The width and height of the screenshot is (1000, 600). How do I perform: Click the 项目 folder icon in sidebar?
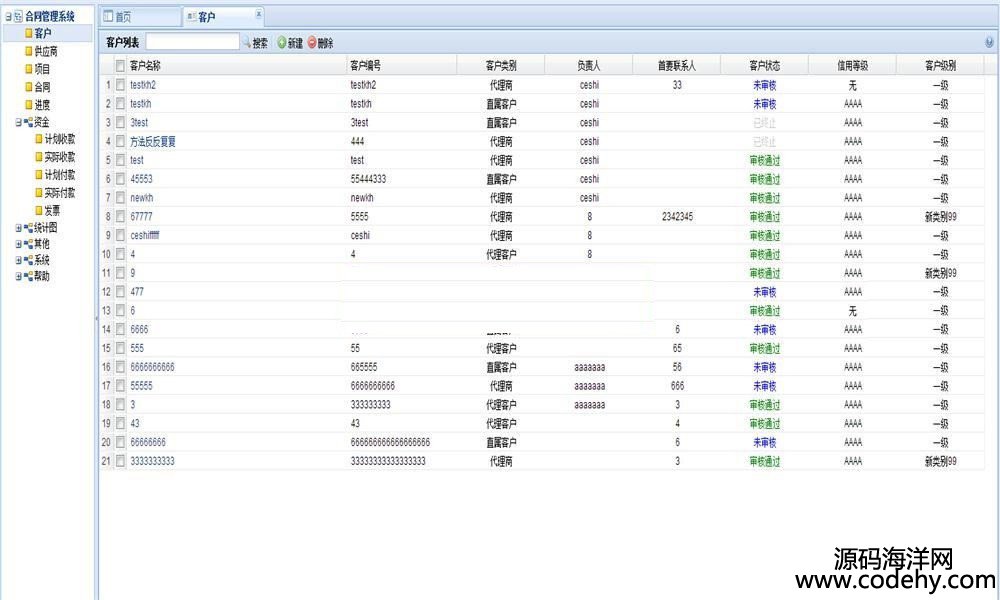point(29,69)
